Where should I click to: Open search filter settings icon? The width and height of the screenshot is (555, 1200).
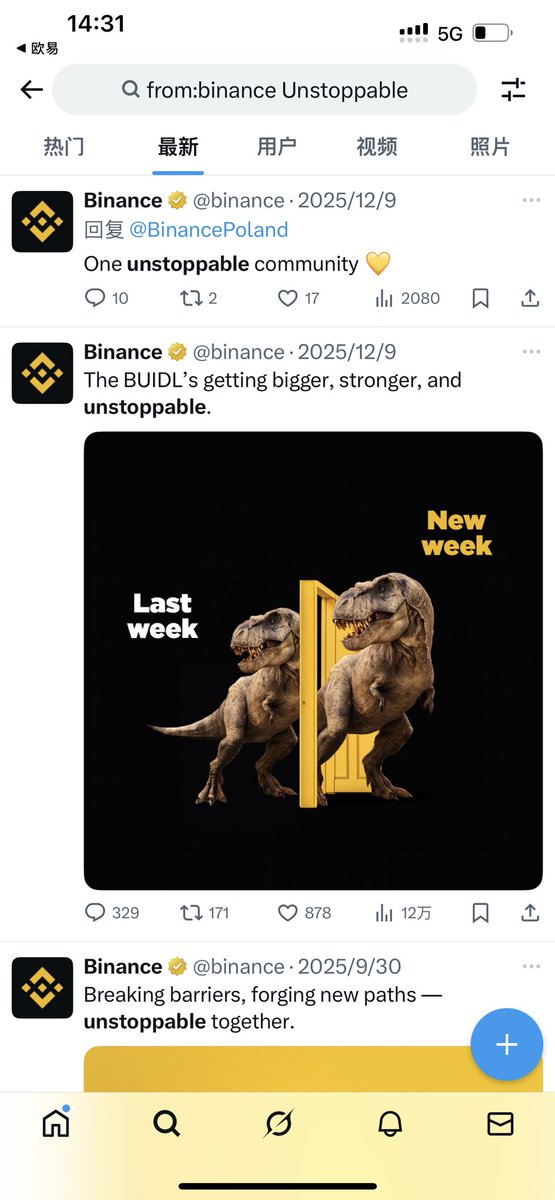coord(513,90)
